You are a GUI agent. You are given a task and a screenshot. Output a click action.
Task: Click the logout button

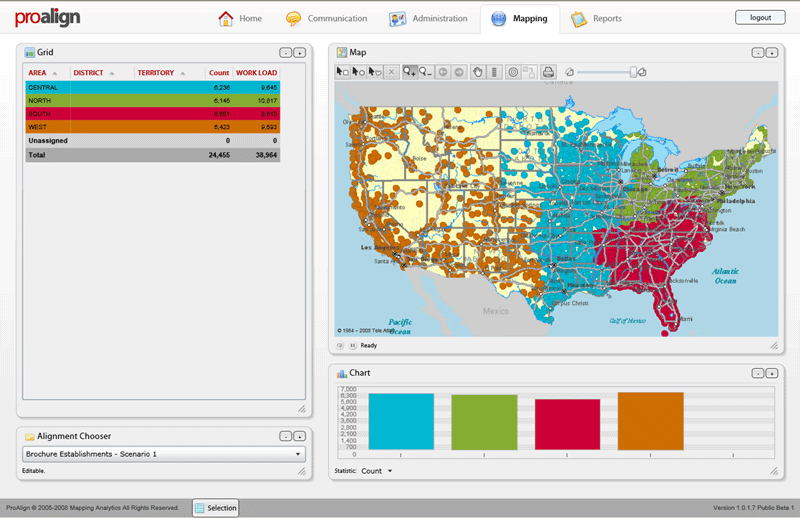pyautogui.click(x=760, y=17)
